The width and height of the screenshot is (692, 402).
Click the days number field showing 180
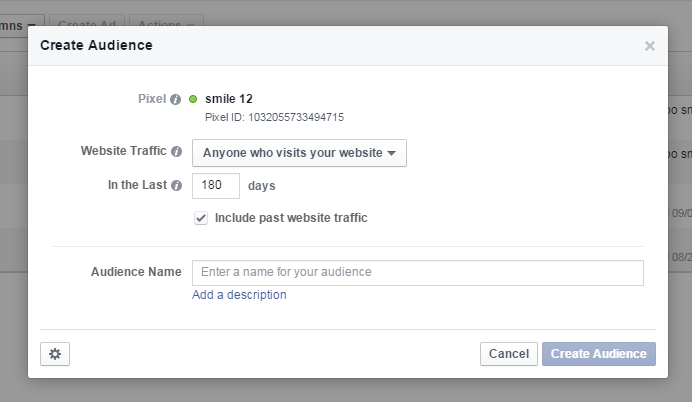215,186
